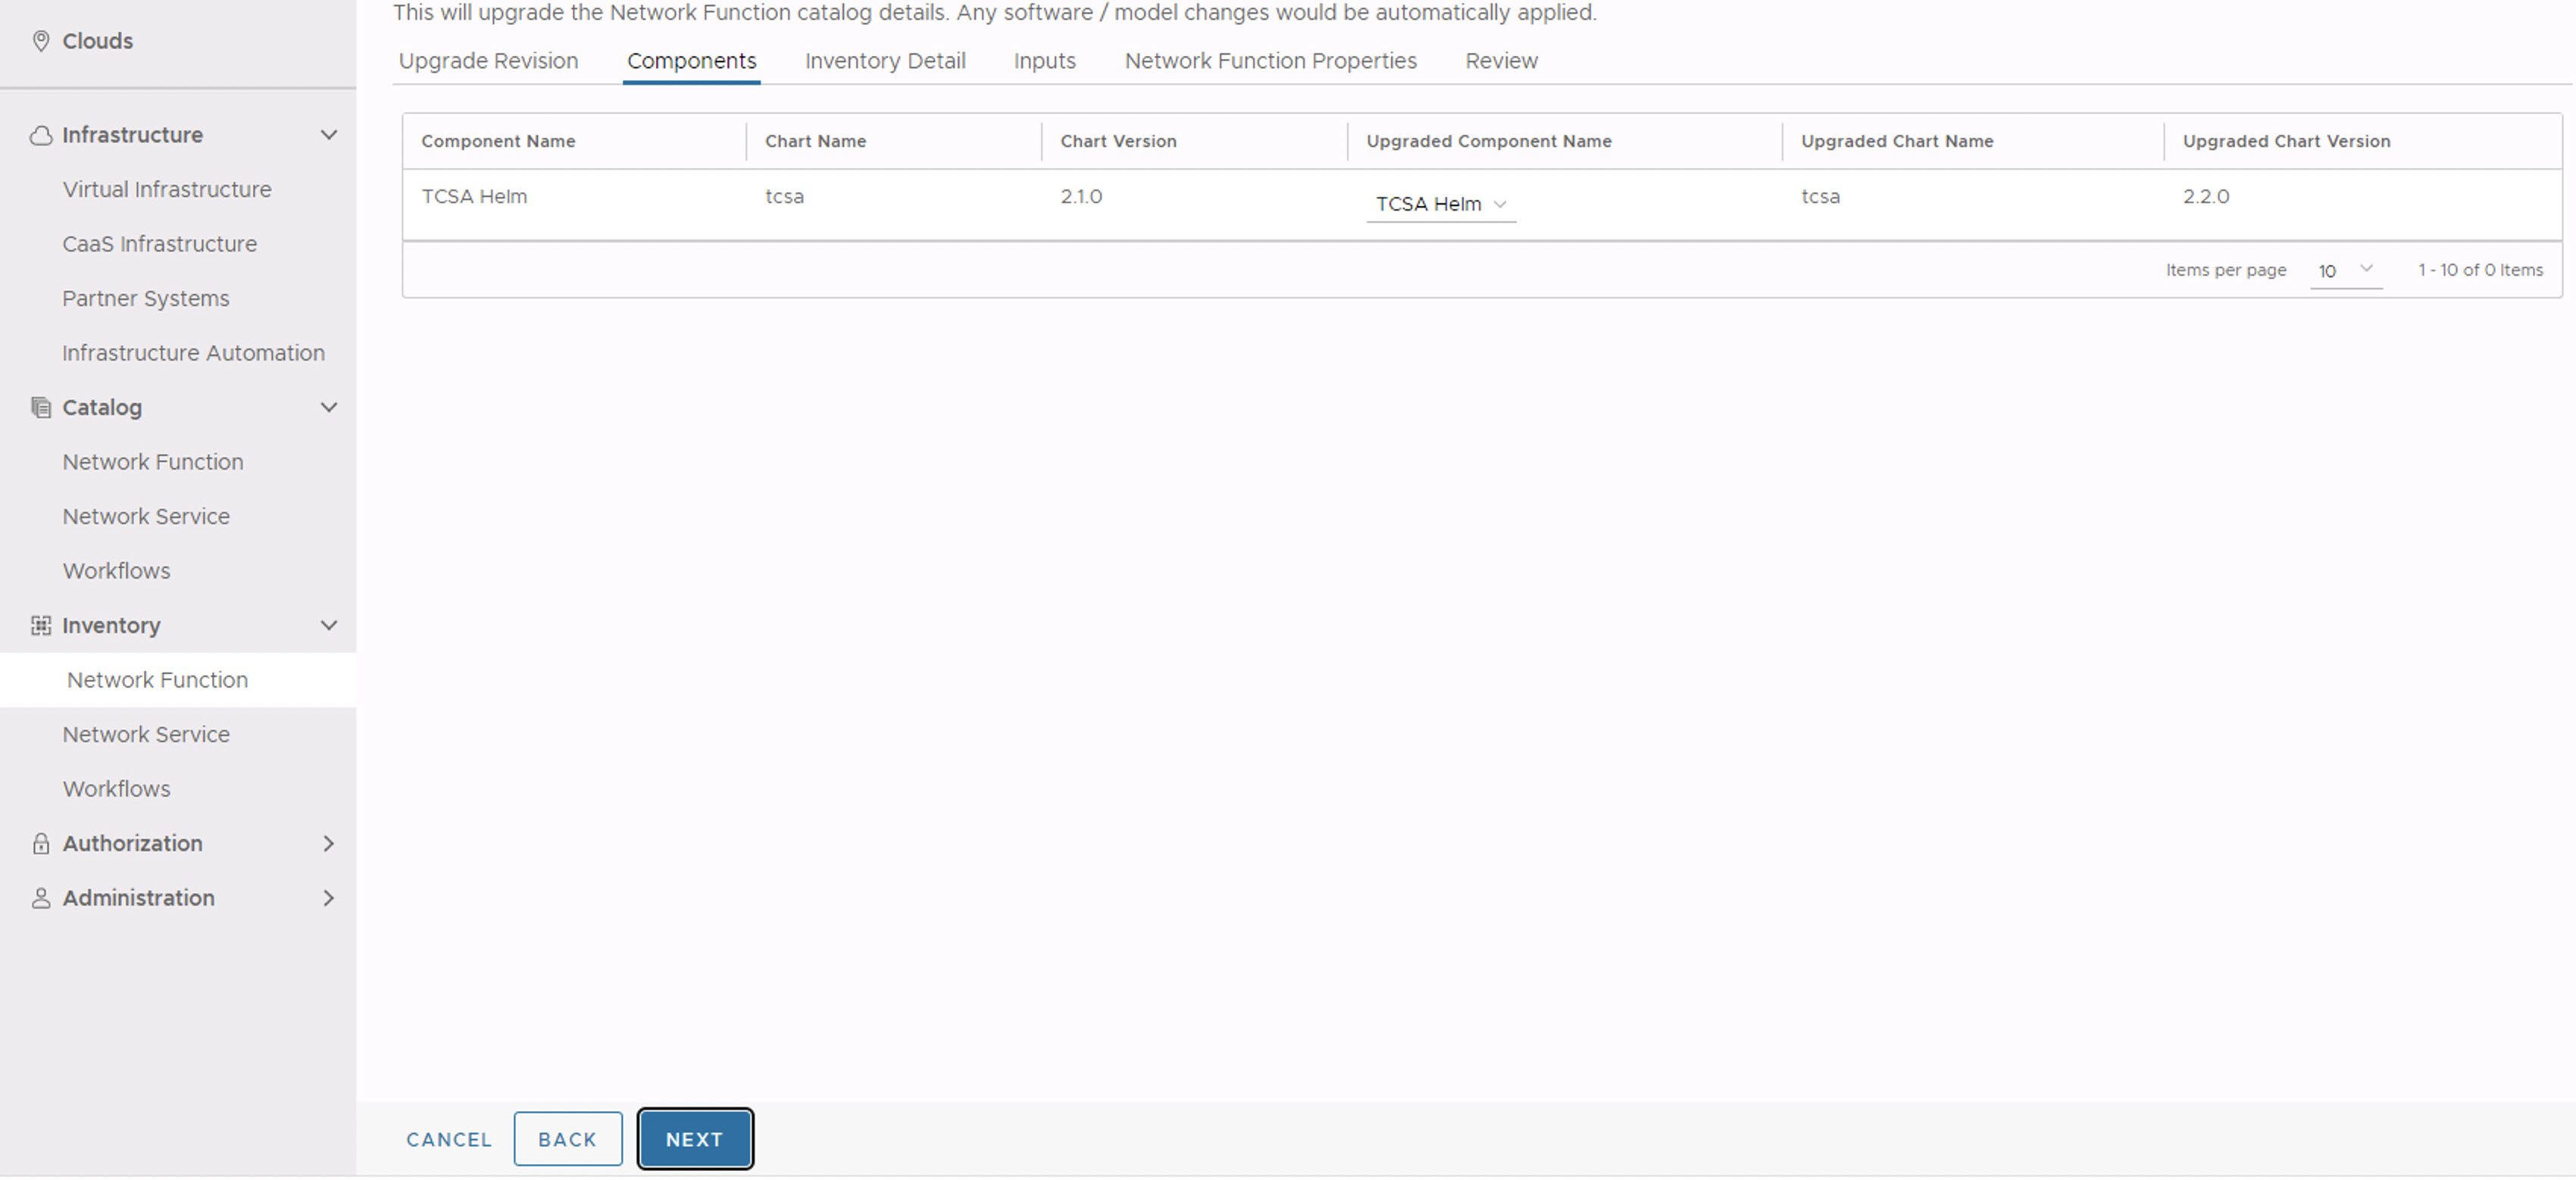Collapse the Catalog section chevron
2576x1180 pixels.
(329, 408)
